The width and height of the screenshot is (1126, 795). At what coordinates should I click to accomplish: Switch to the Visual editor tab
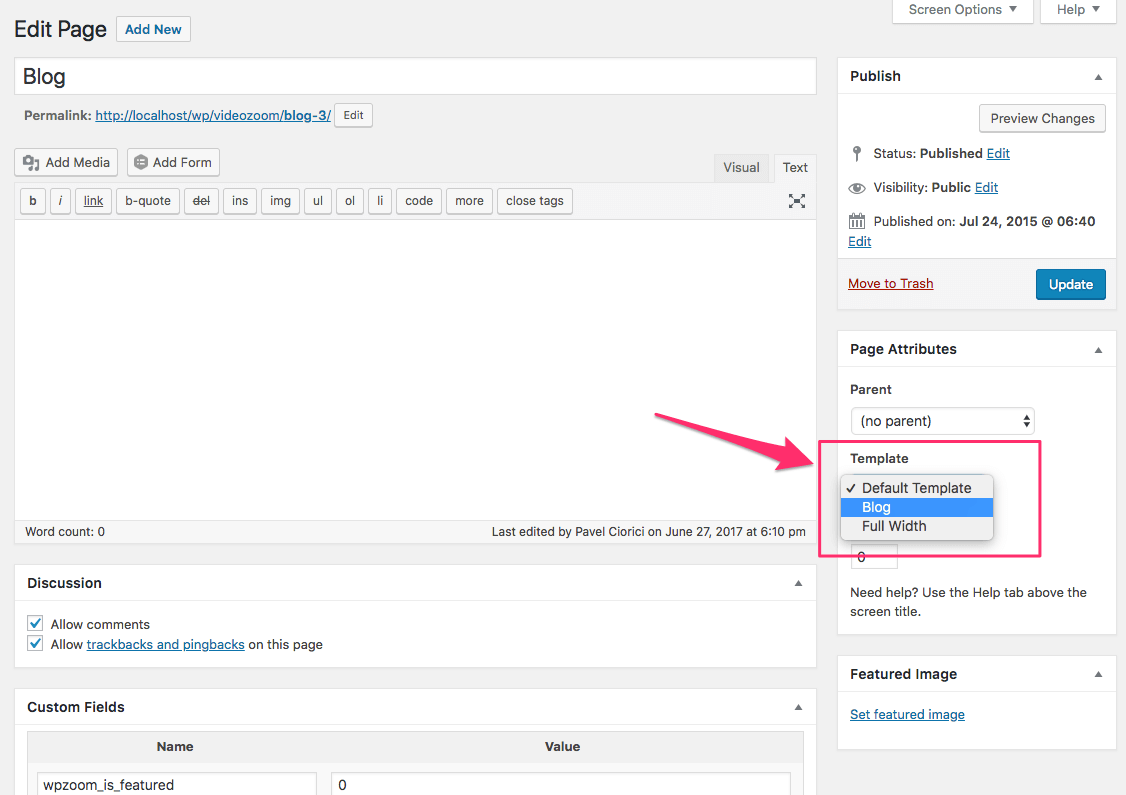[741, 168]
